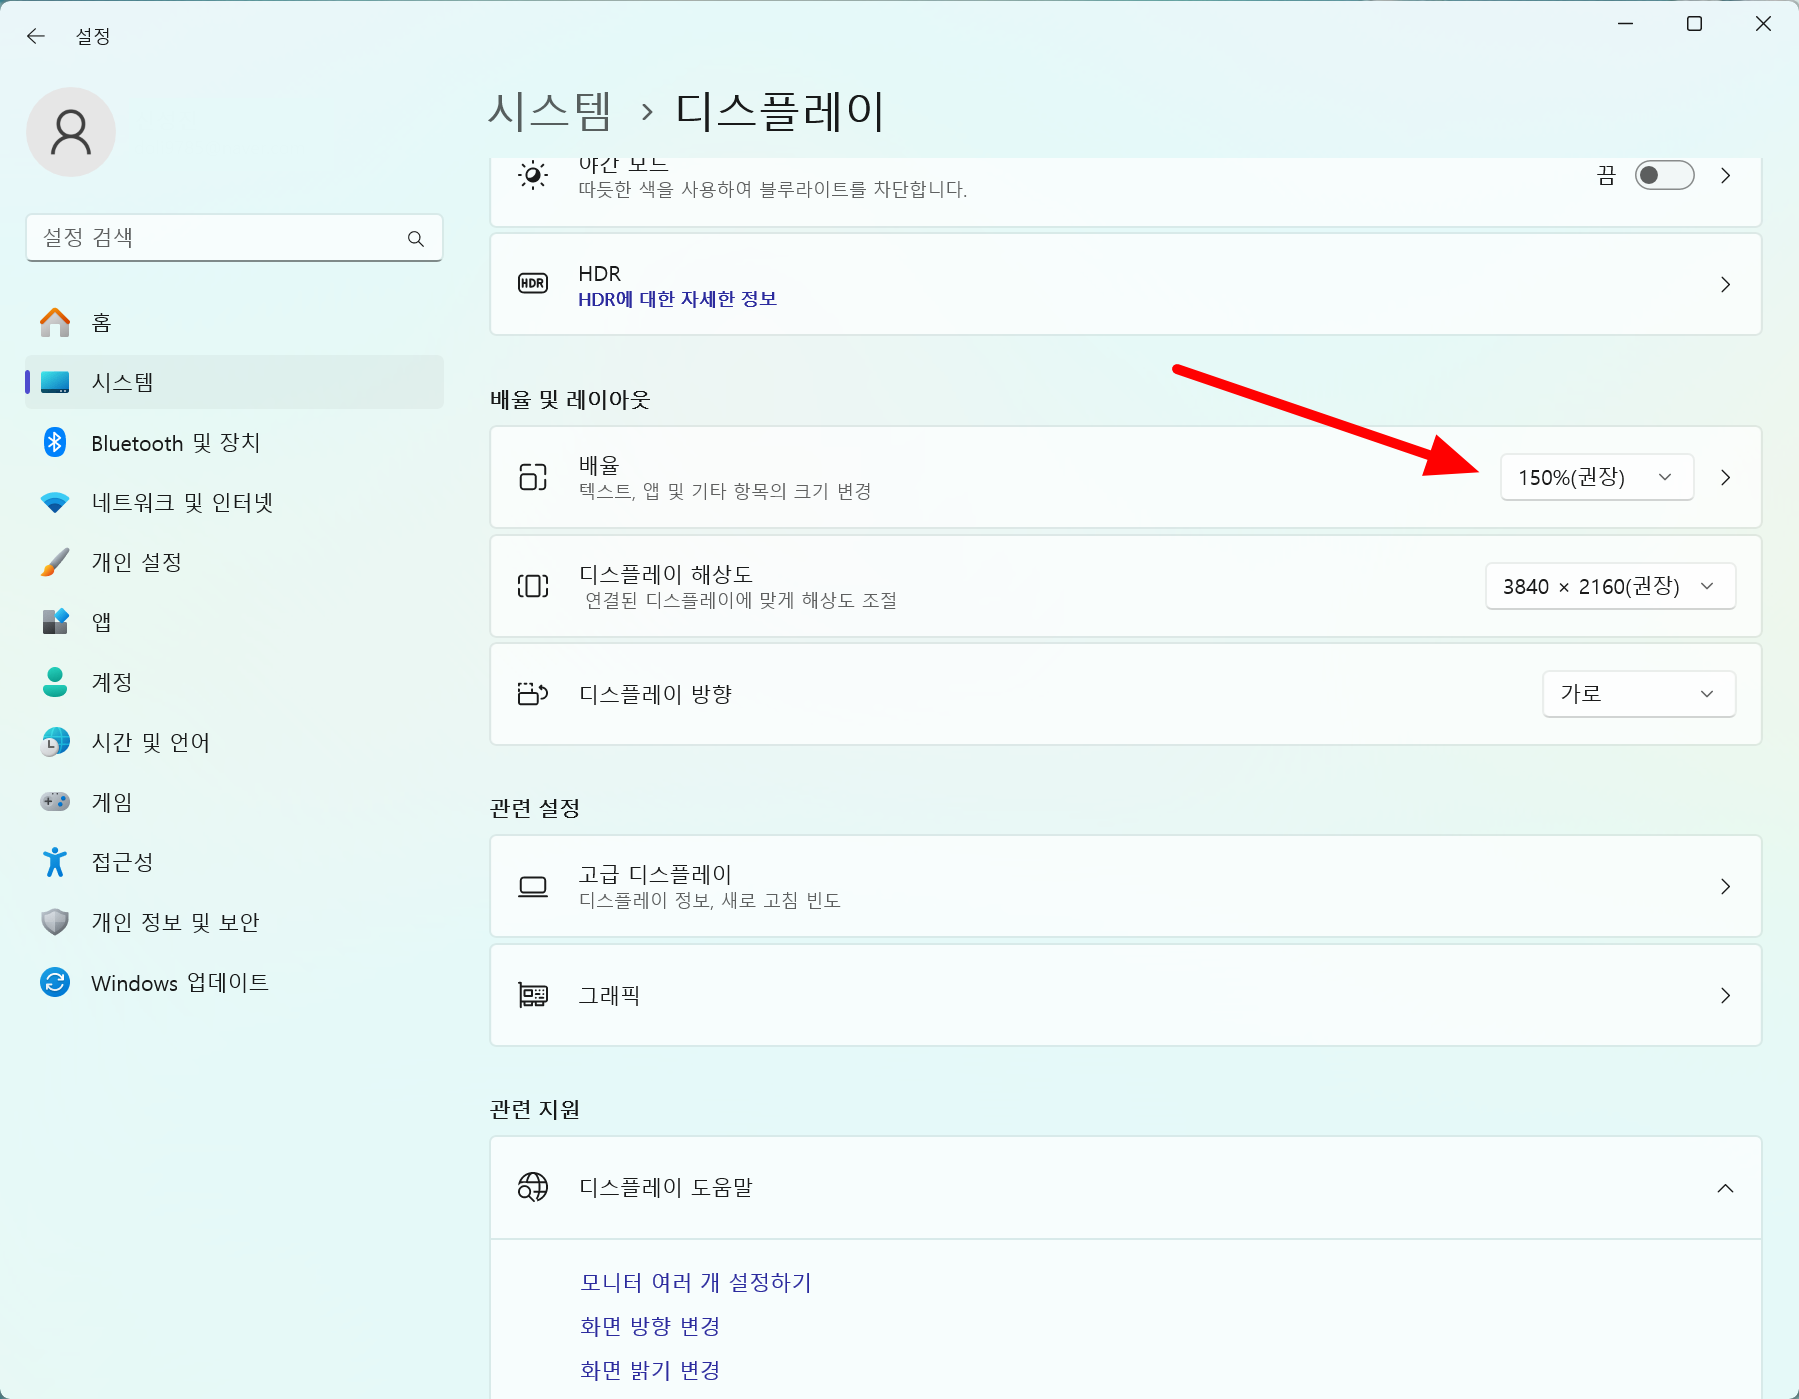Image resolution: width=1799 pixels, height=1399 pixels.
Task: Open Bluetooth 및 장치 section
Action: pyautogui.click(x=234, y=442)
